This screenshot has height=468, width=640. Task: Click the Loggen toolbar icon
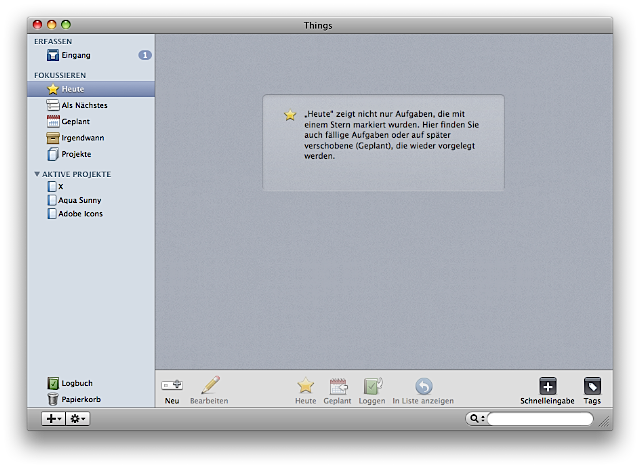373,386
